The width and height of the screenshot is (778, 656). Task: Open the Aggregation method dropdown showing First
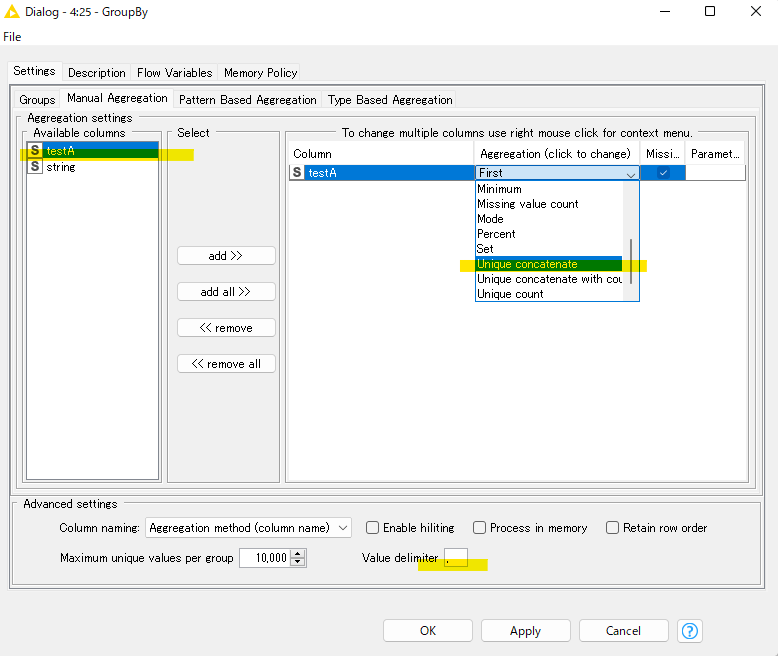click(557, 173)
